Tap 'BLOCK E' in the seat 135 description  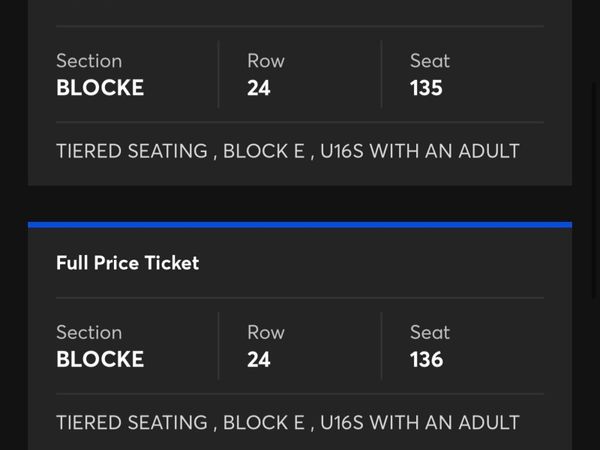pos(263,152)
